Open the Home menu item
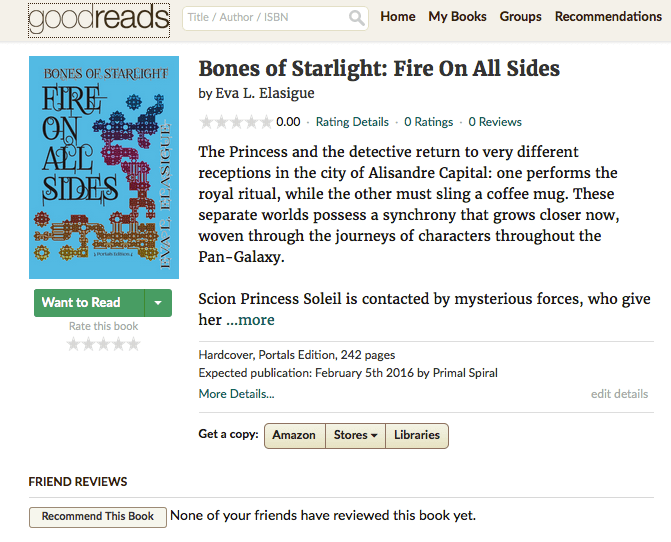This screenshot has width=671, height=542. click(x=398, y=17)
